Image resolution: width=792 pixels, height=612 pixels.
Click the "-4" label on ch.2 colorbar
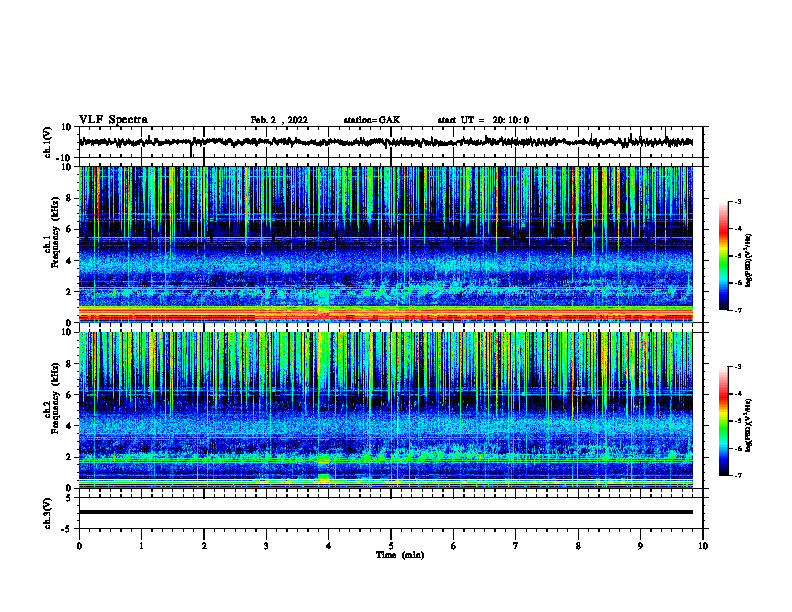(x=738, y=394)
